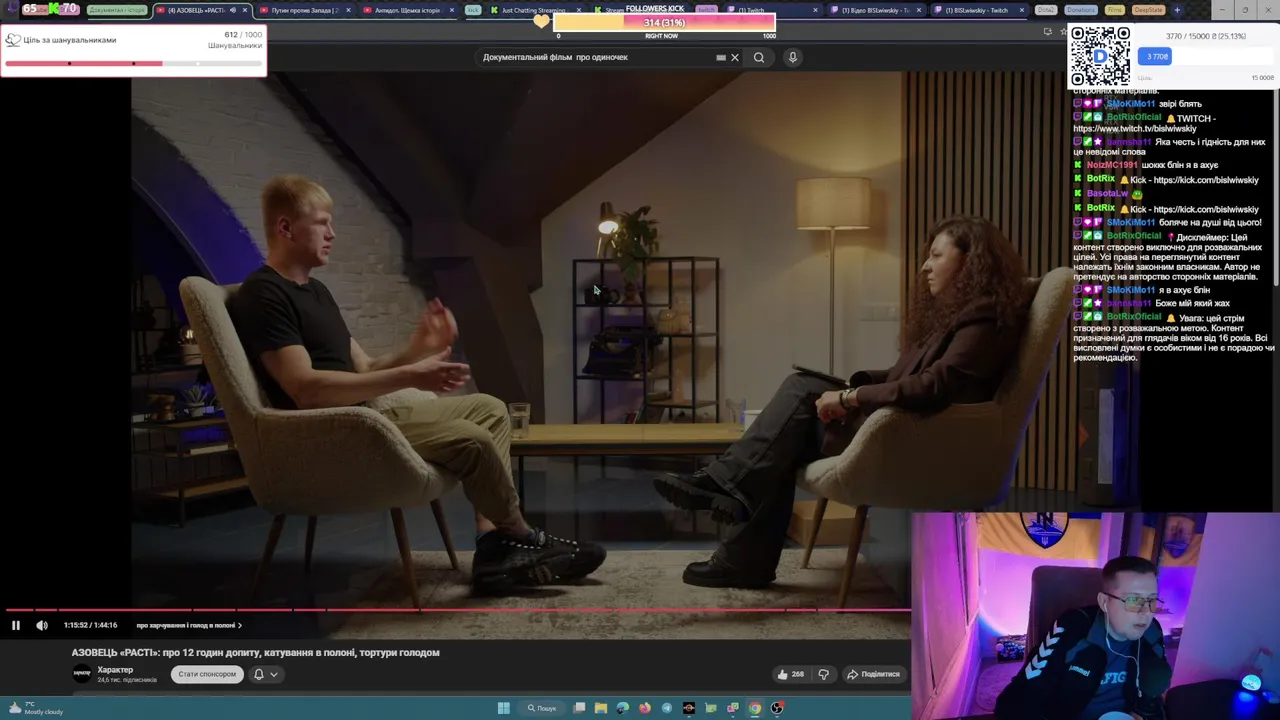Click the YouTube search input field
The height and width of the screenshot is (720, 1280).
(595, 57)
